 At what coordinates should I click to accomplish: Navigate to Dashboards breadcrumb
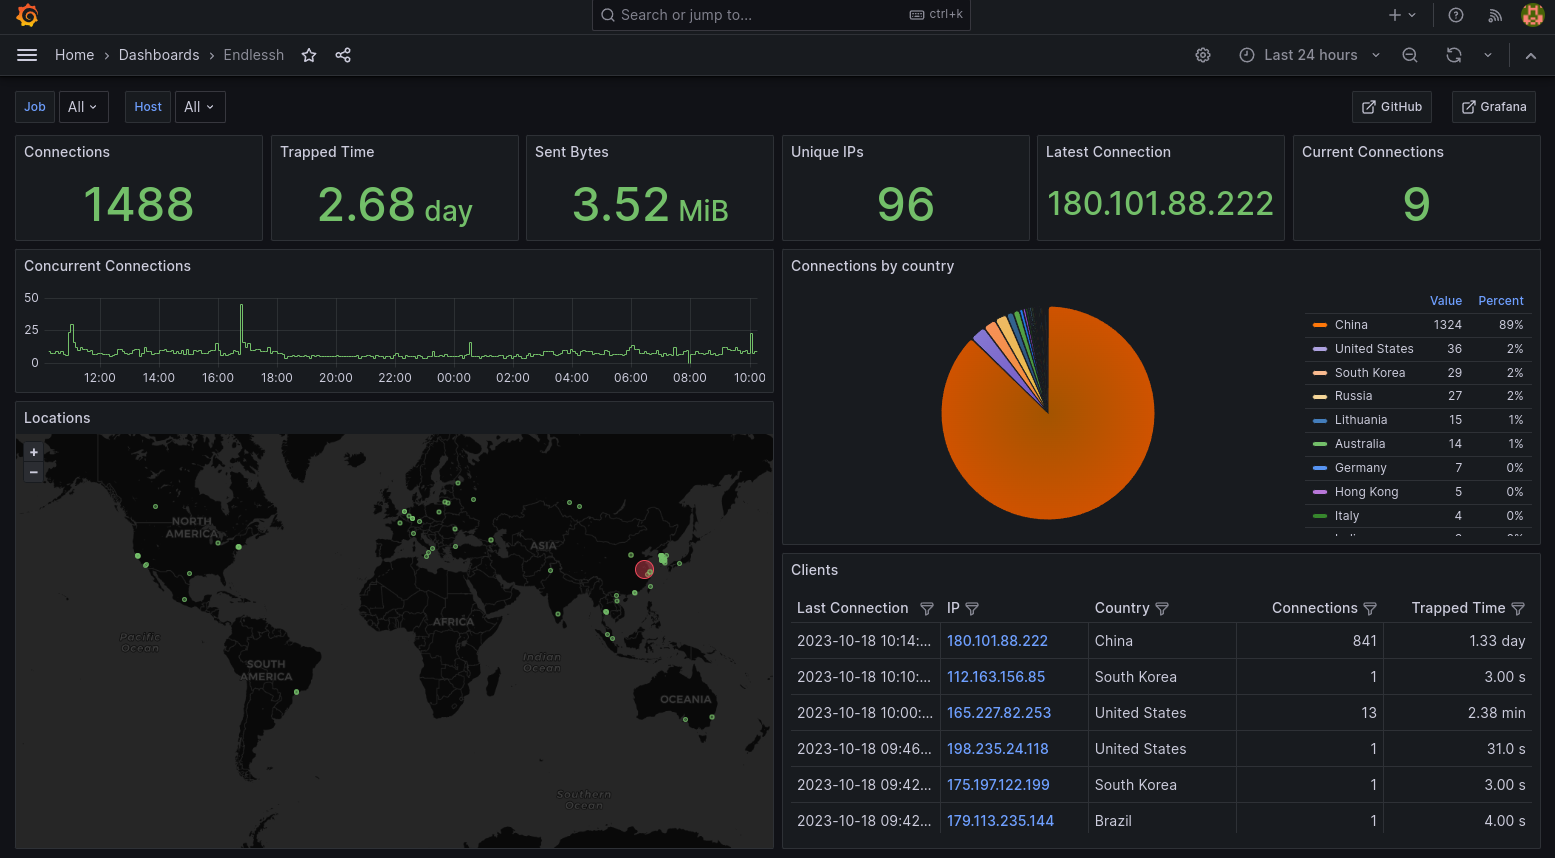[159, 55]
